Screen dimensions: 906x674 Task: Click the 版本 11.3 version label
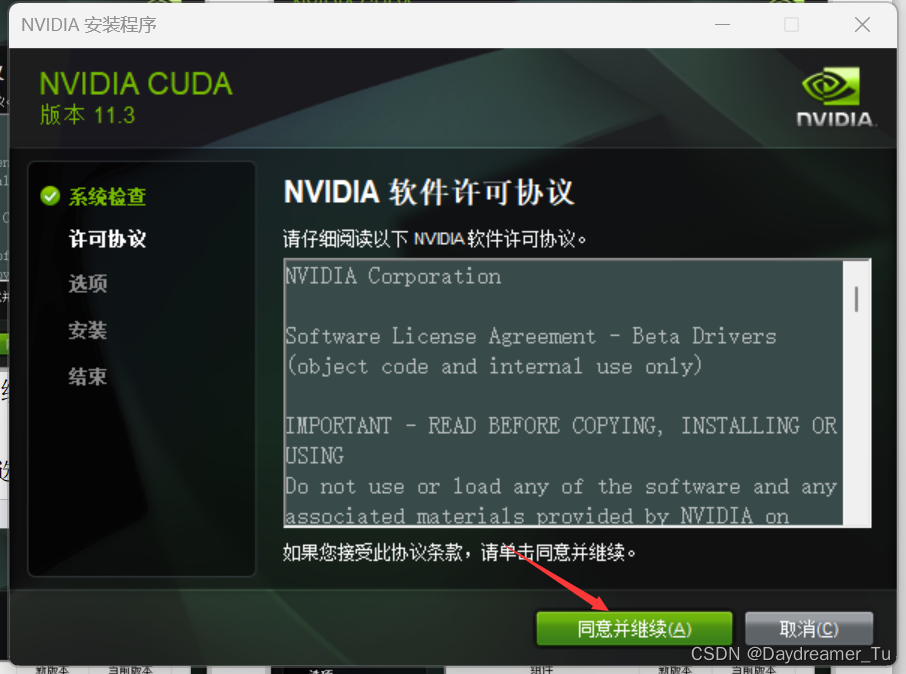(87, 115)
